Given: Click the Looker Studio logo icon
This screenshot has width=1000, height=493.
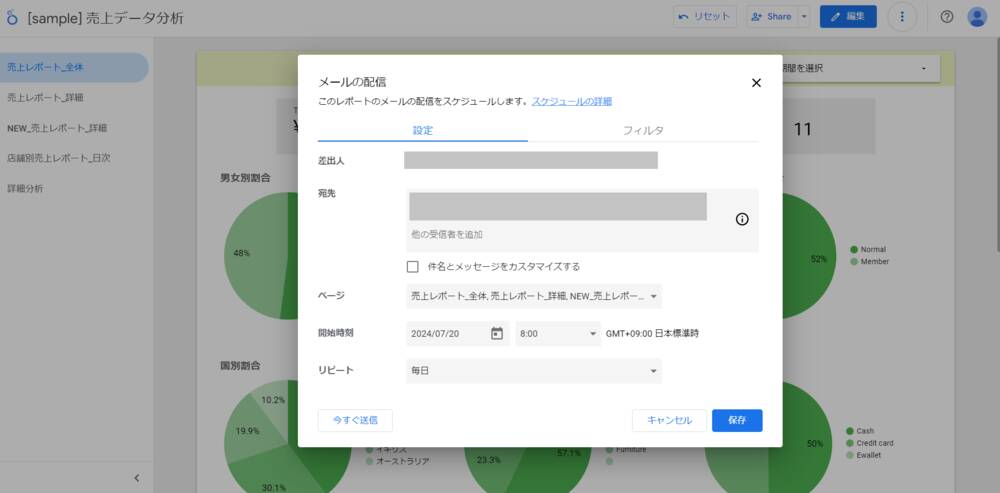Looking at the screenshot, I should click(x=12, y=18).
